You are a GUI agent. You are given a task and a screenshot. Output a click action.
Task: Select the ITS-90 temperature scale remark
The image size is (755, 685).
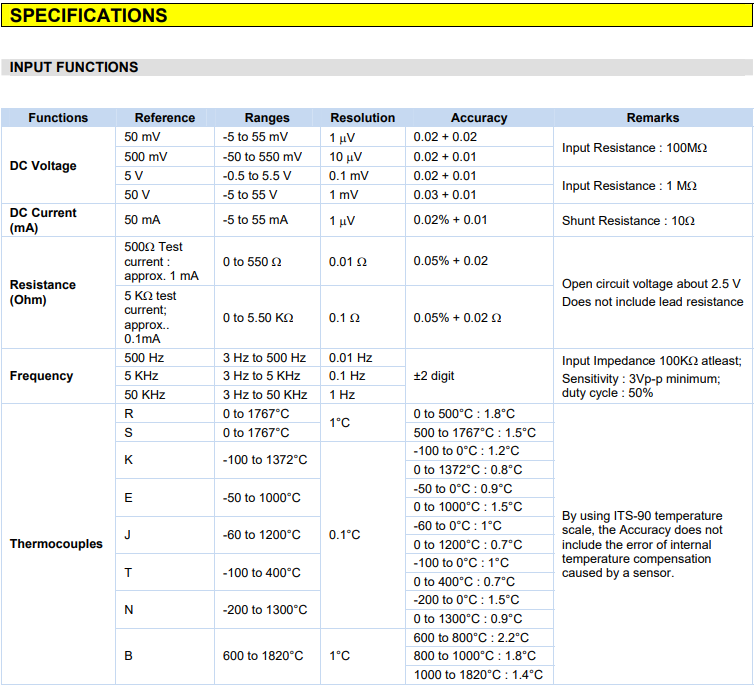[x=642, y=544]
